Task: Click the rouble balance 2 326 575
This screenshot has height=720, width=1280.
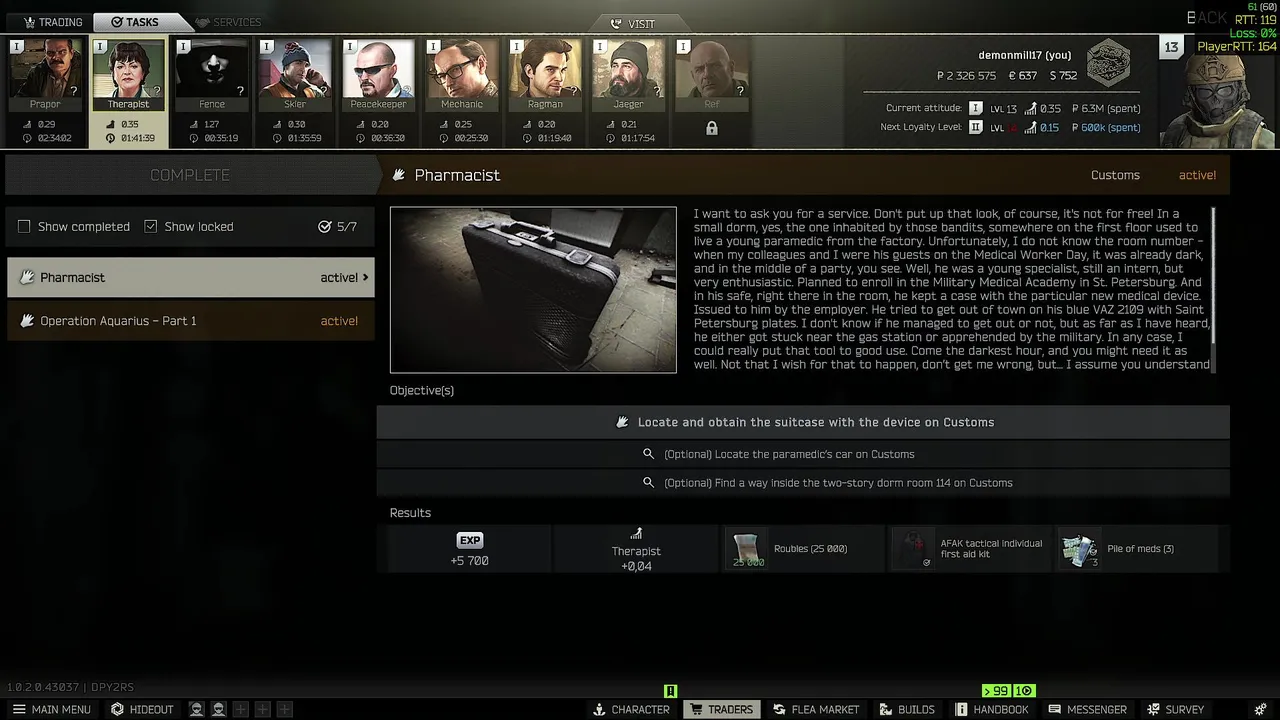Action: [966, 76]
